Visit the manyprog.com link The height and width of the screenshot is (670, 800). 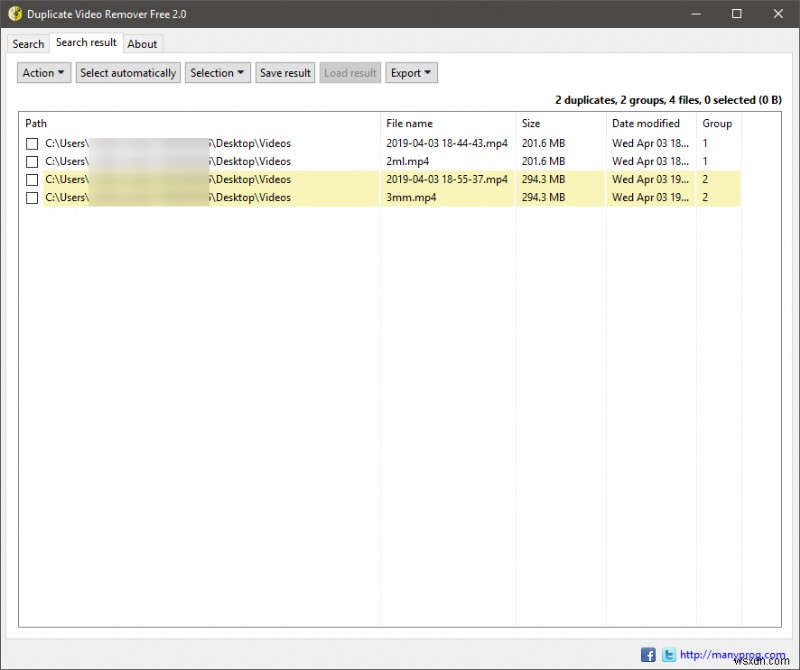click(732, 654)
